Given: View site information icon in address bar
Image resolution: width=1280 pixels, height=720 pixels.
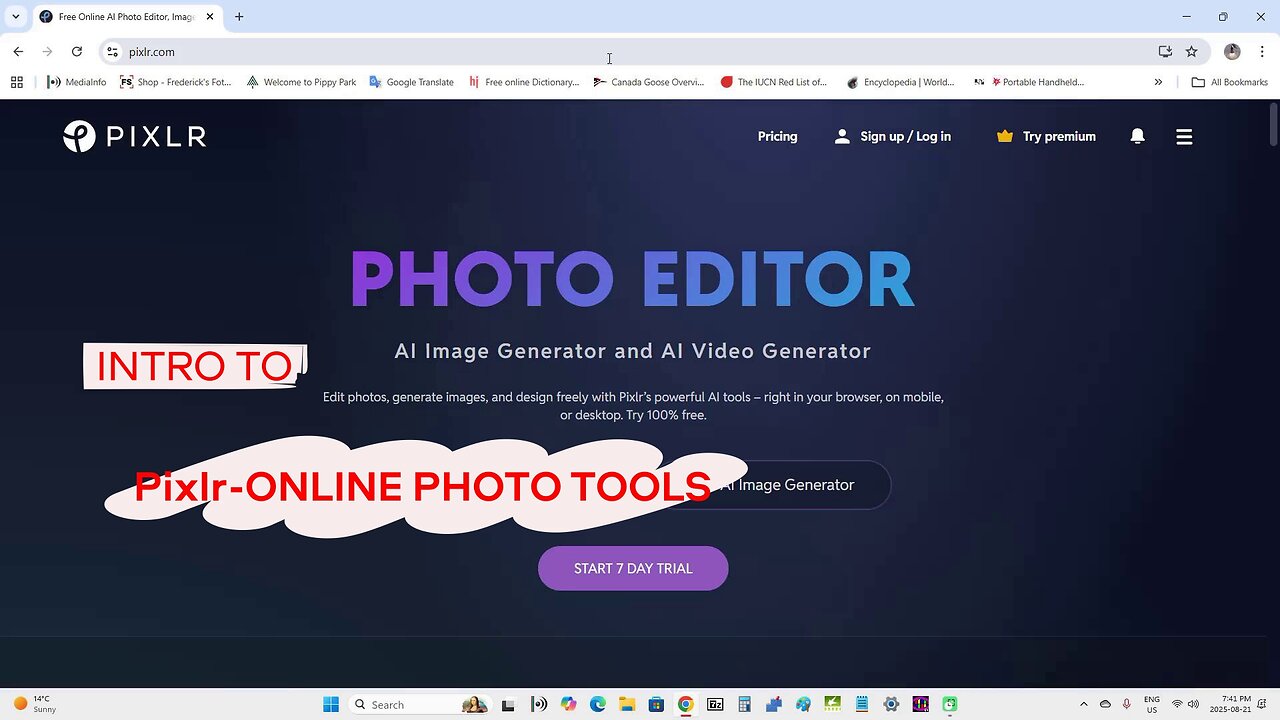Looking at the screenshot, I should click(x=112, y=52).
